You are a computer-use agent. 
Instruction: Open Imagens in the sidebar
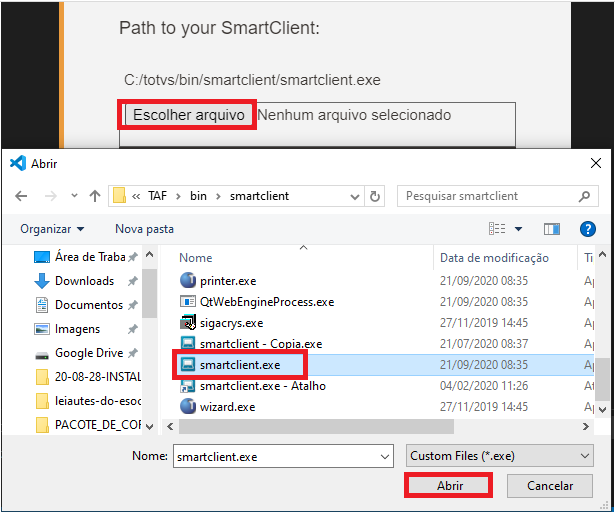85,329
